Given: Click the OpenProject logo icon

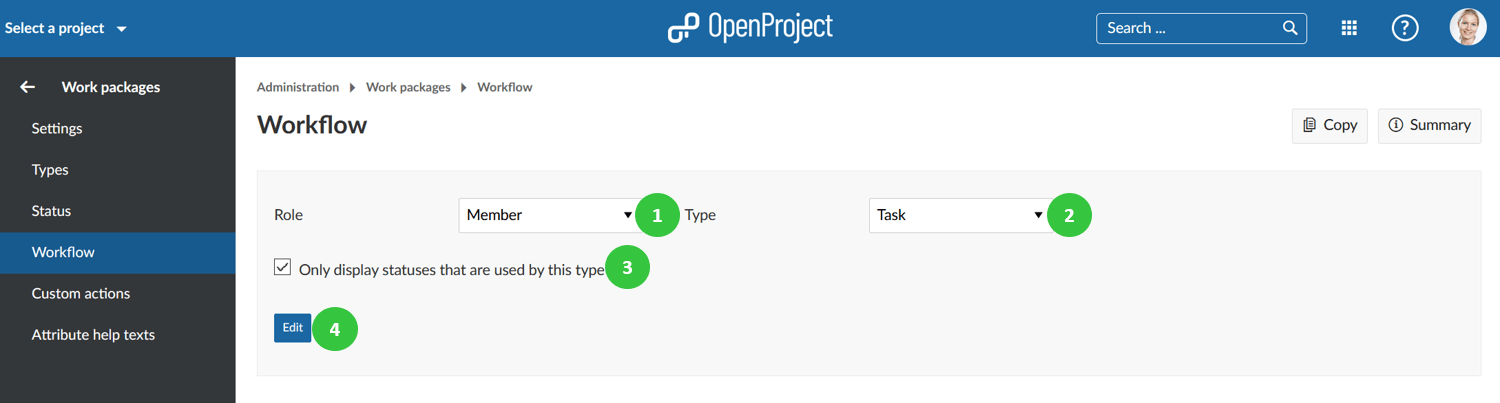Looking at the screenshot, I should coord(683,28).
